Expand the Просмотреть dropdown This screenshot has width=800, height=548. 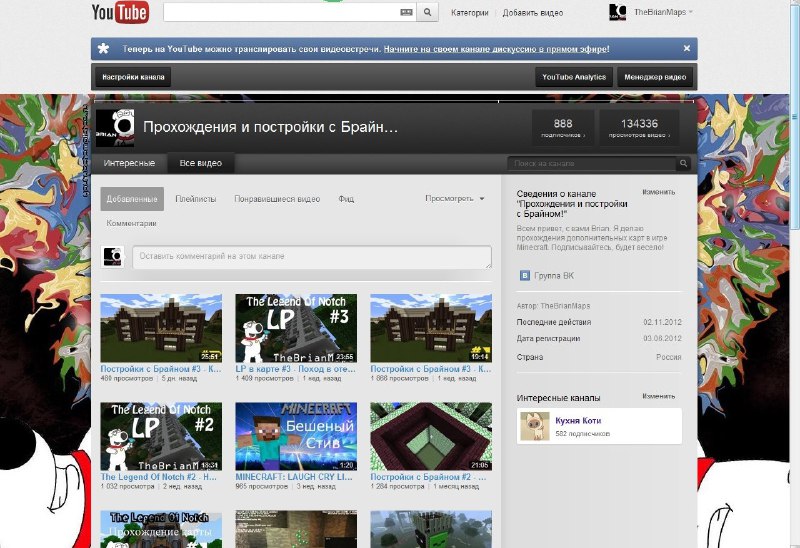(x=455, y=199)
